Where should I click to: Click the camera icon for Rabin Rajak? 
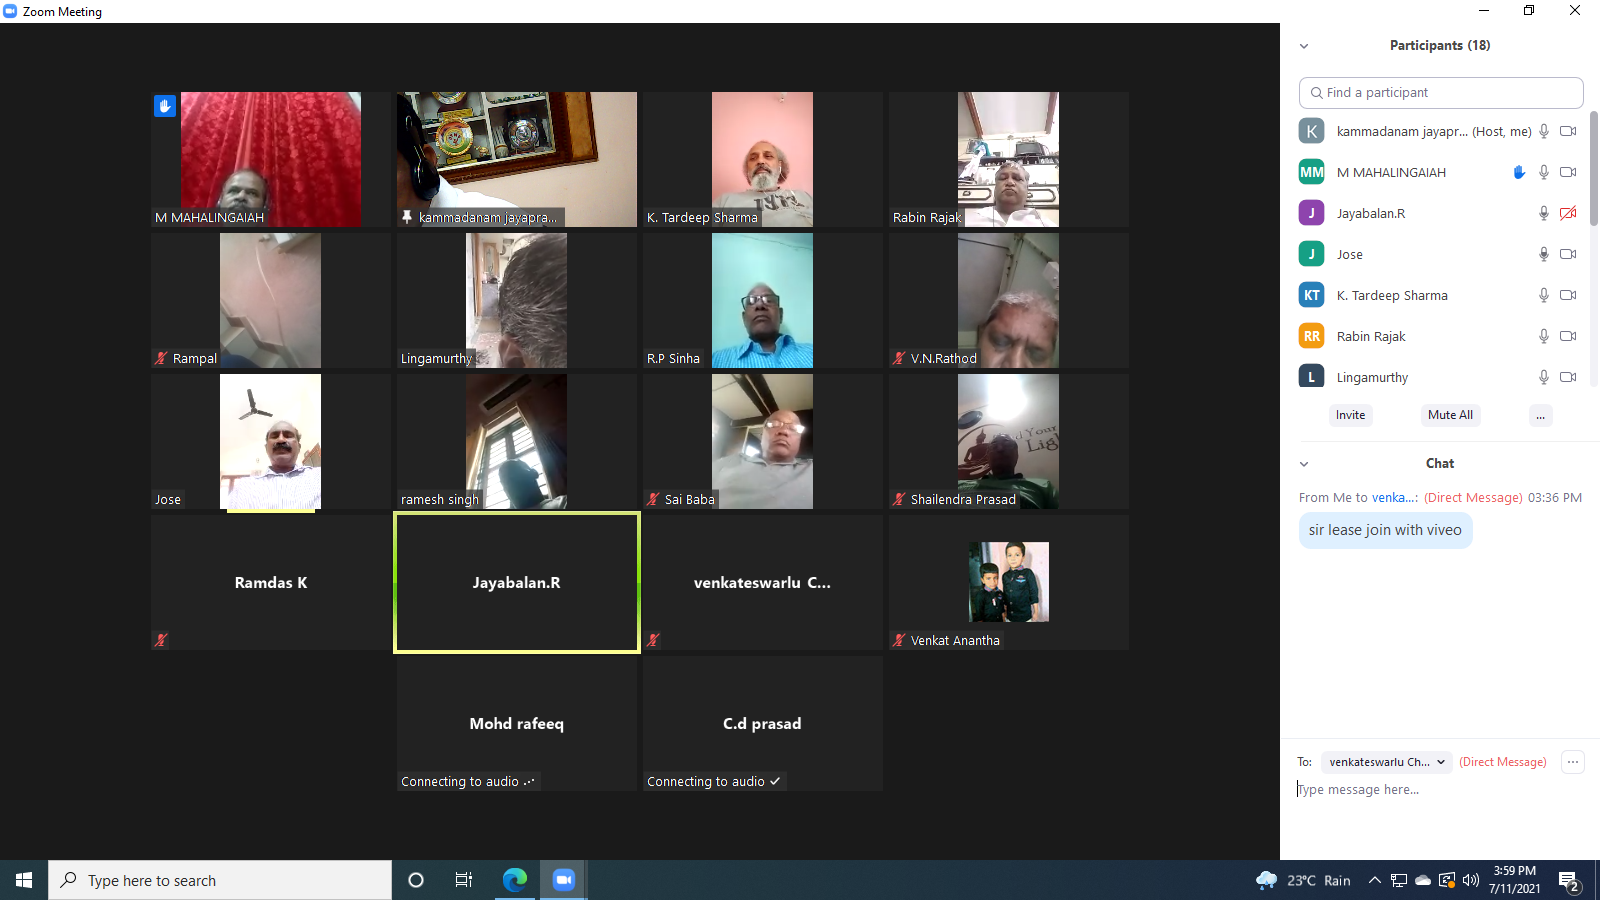point(1568,336)
